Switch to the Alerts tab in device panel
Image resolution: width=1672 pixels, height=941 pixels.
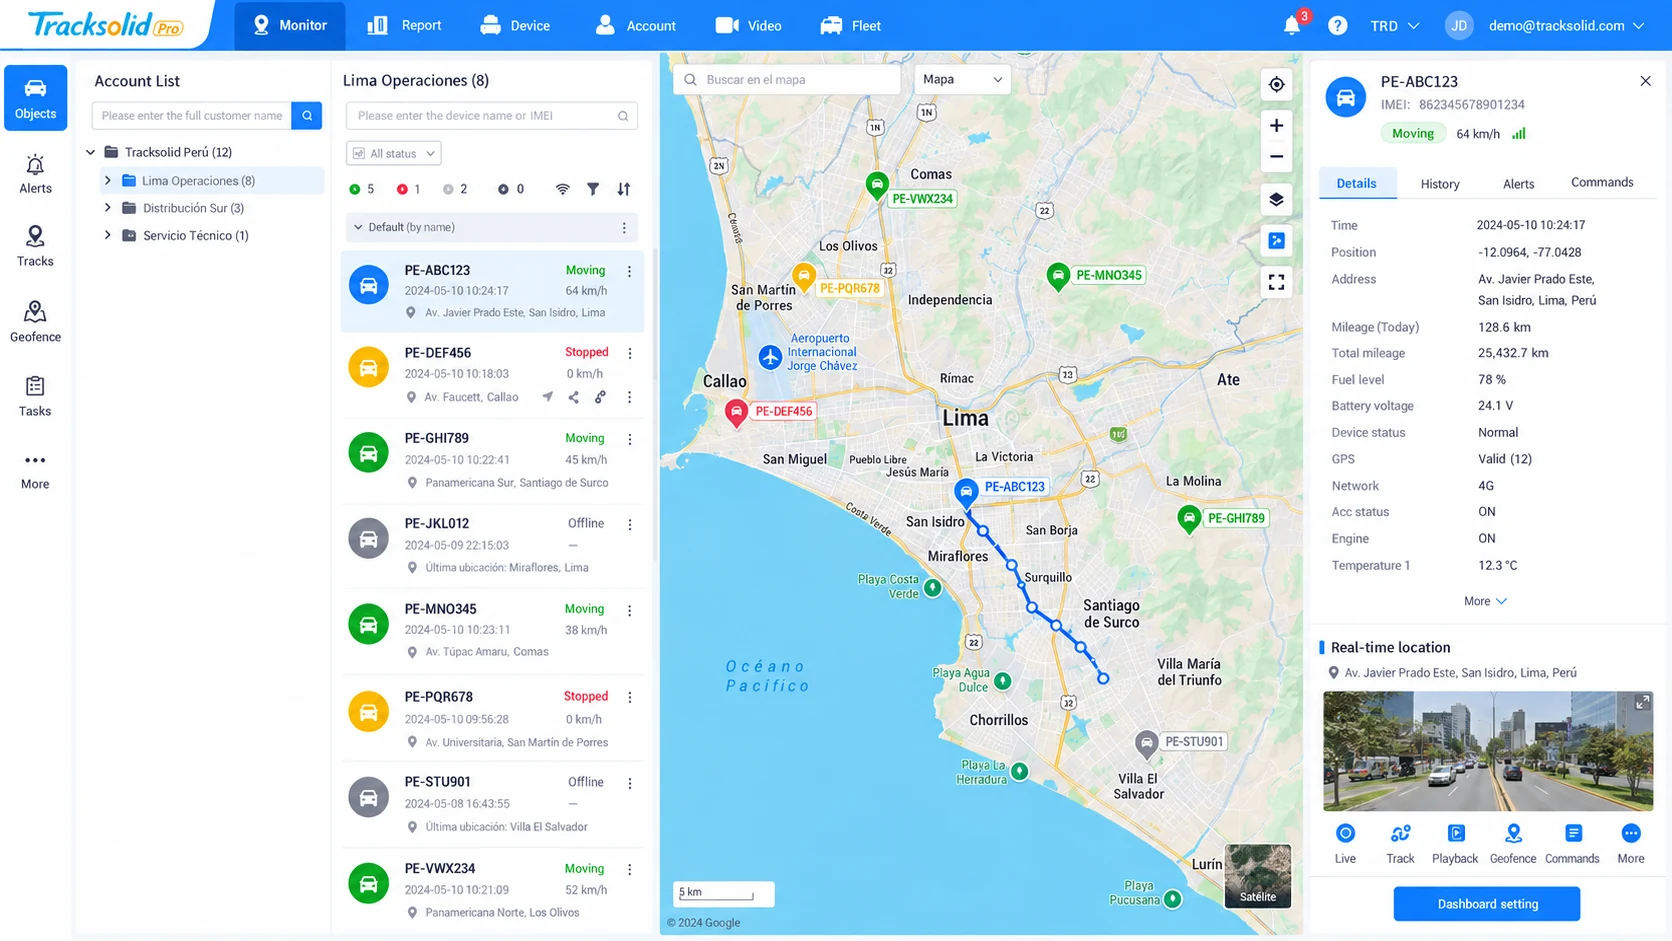[x=1518, y=184]
